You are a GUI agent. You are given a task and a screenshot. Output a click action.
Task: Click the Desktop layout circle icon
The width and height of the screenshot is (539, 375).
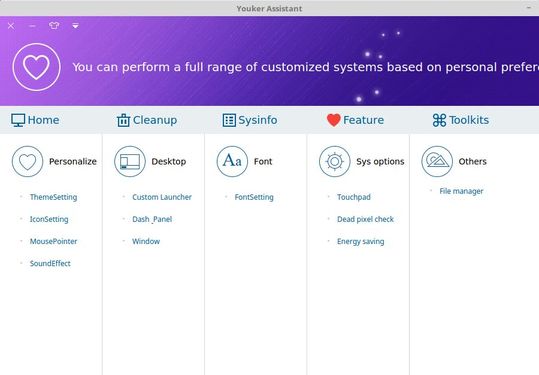coord(130,162)
